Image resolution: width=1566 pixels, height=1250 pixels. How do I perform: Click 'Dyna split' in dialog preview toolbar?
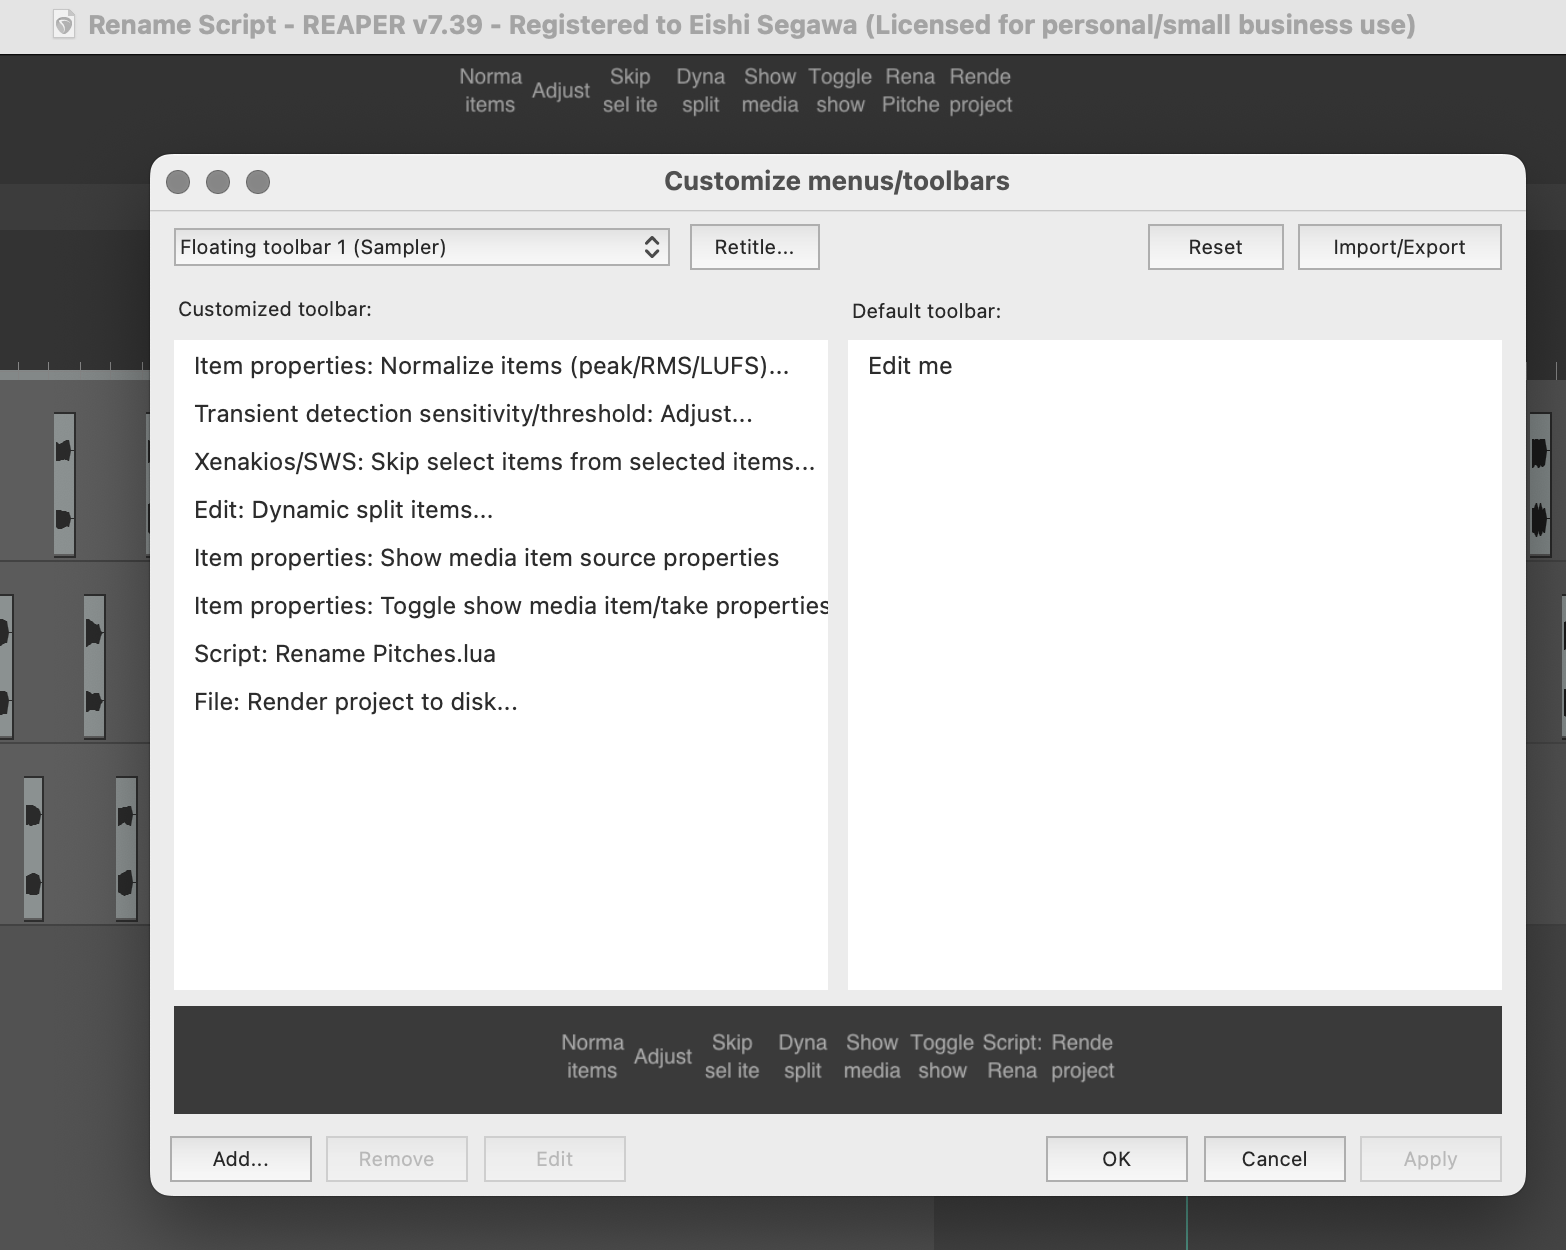click(x=802, y=1057)
